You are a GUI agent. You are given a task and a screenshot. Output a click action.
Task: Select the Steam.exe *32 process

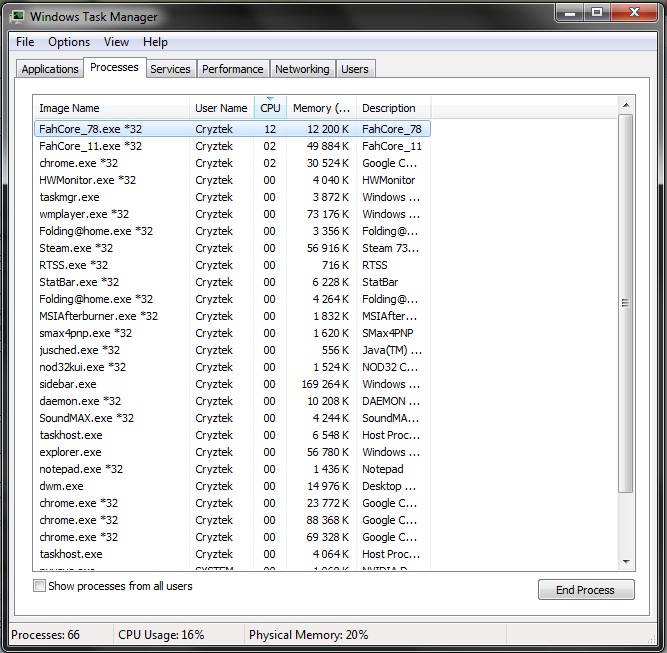tap(232, 248)
